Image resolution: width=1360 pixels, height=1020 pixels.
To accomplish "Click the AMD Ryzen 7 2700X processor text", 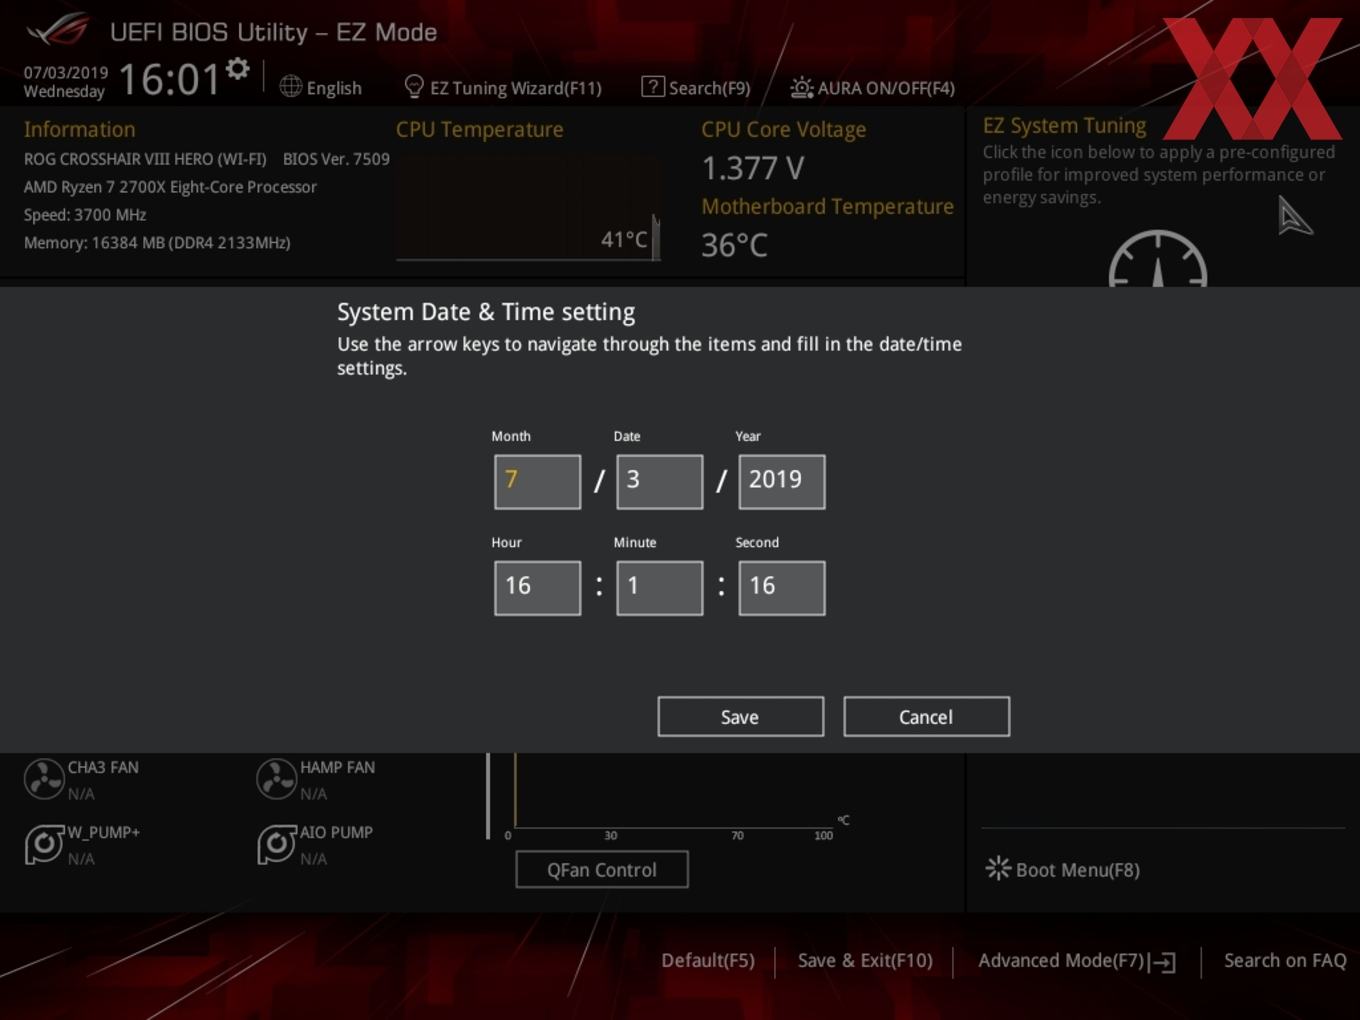I will (170, 187).
